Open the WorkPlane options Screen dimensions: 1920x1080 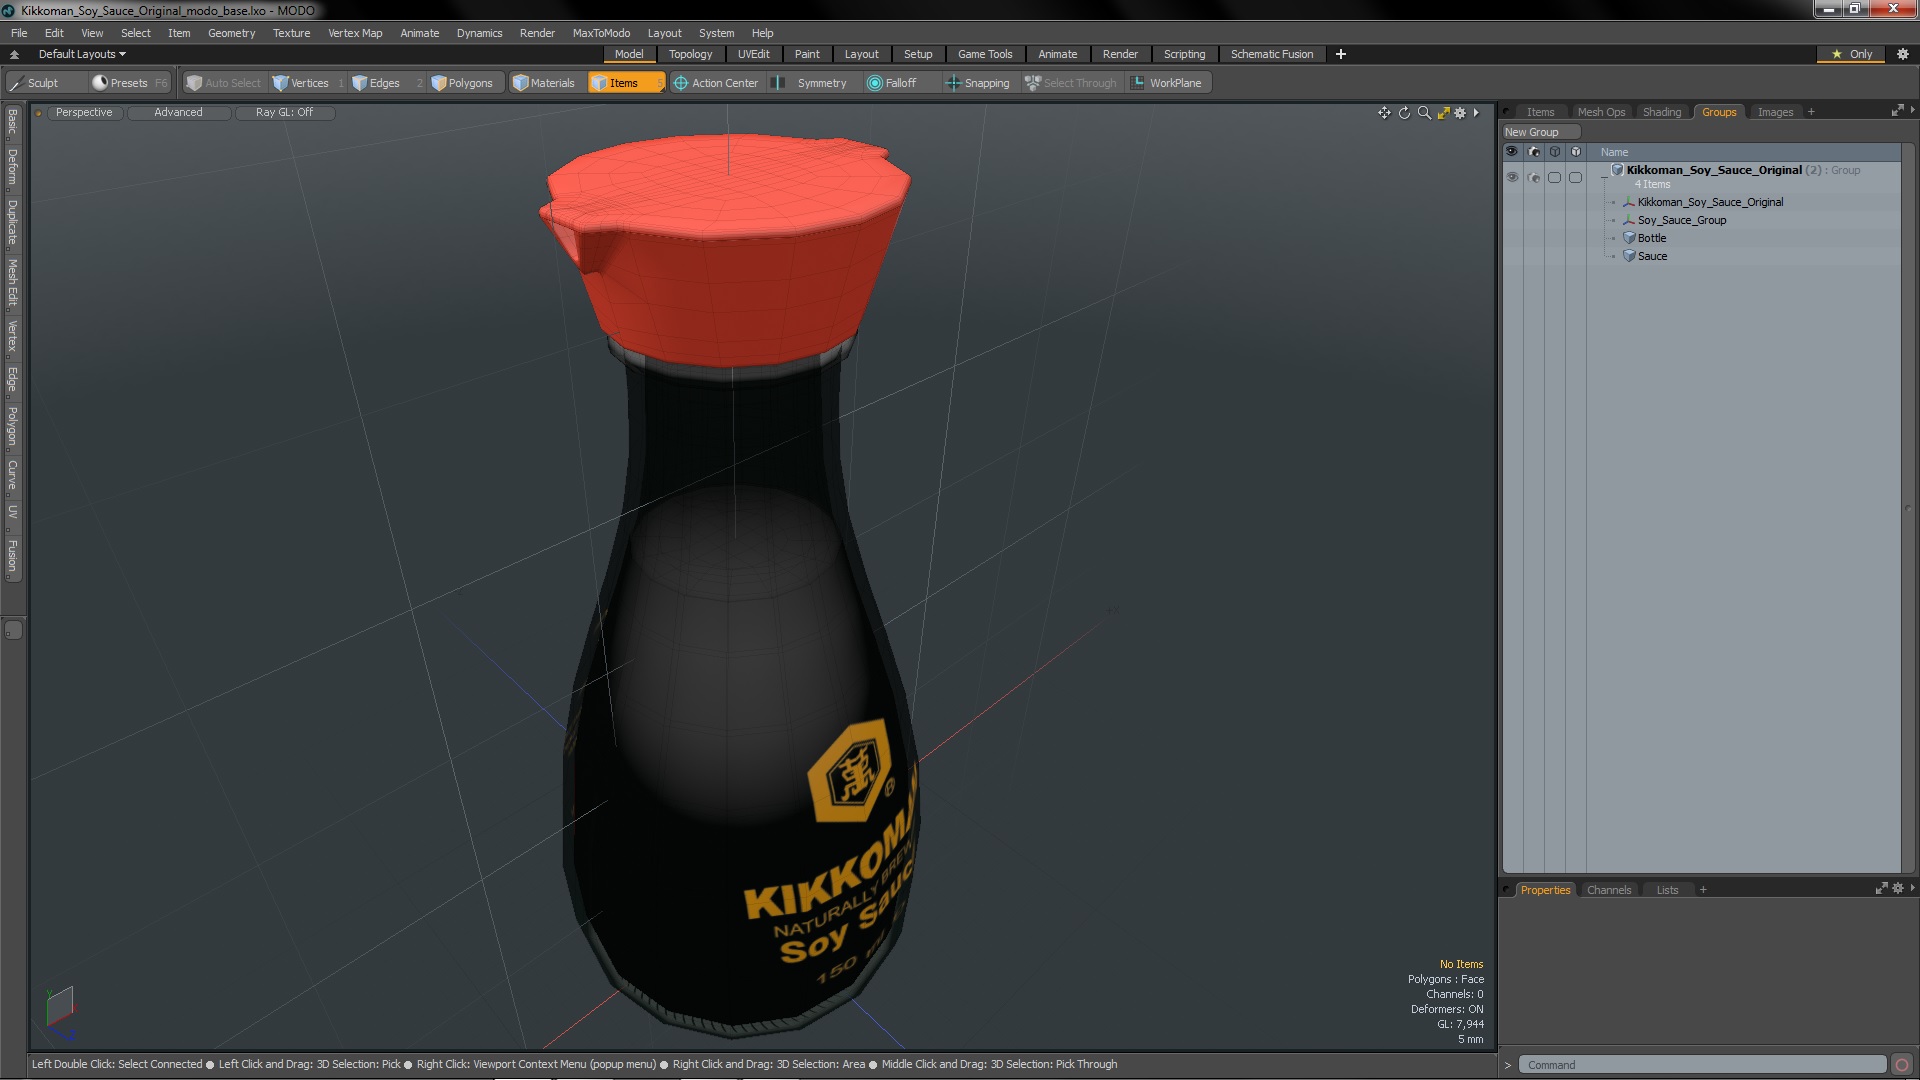[1167, 83]
